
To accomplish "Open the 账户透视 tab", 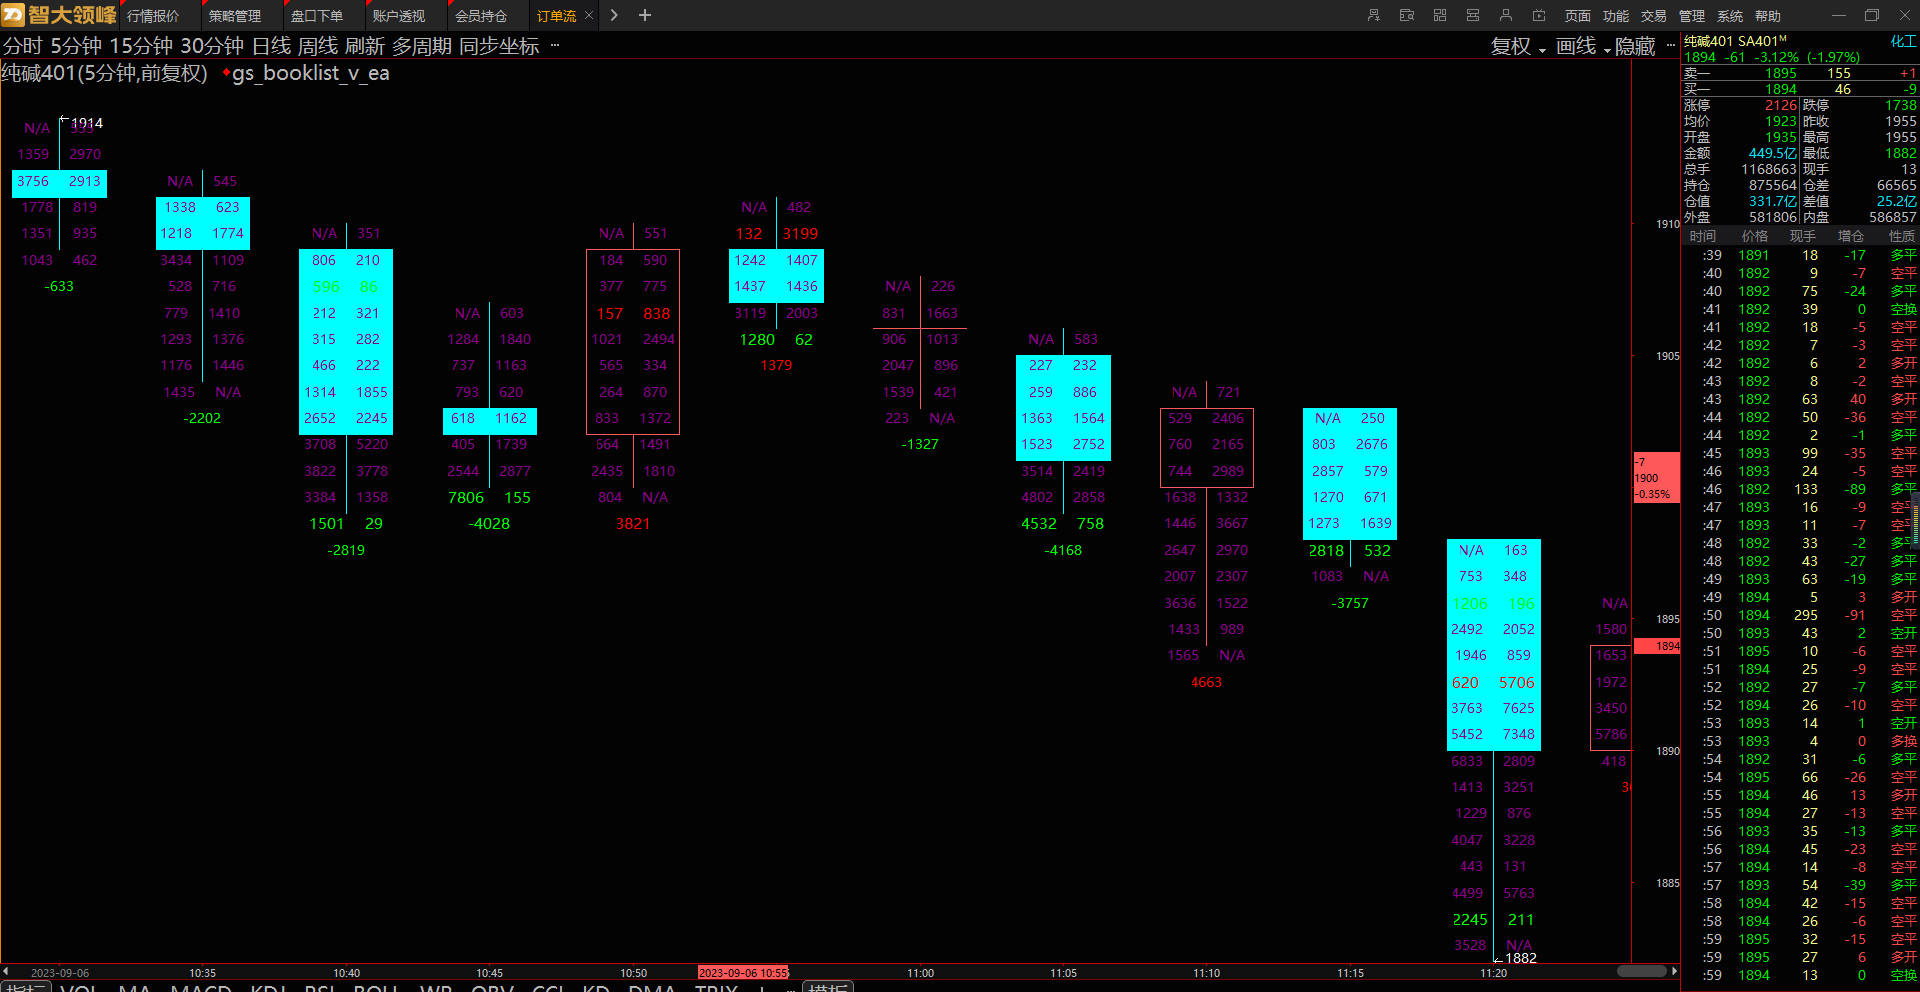I will click(x=399, y=16).
